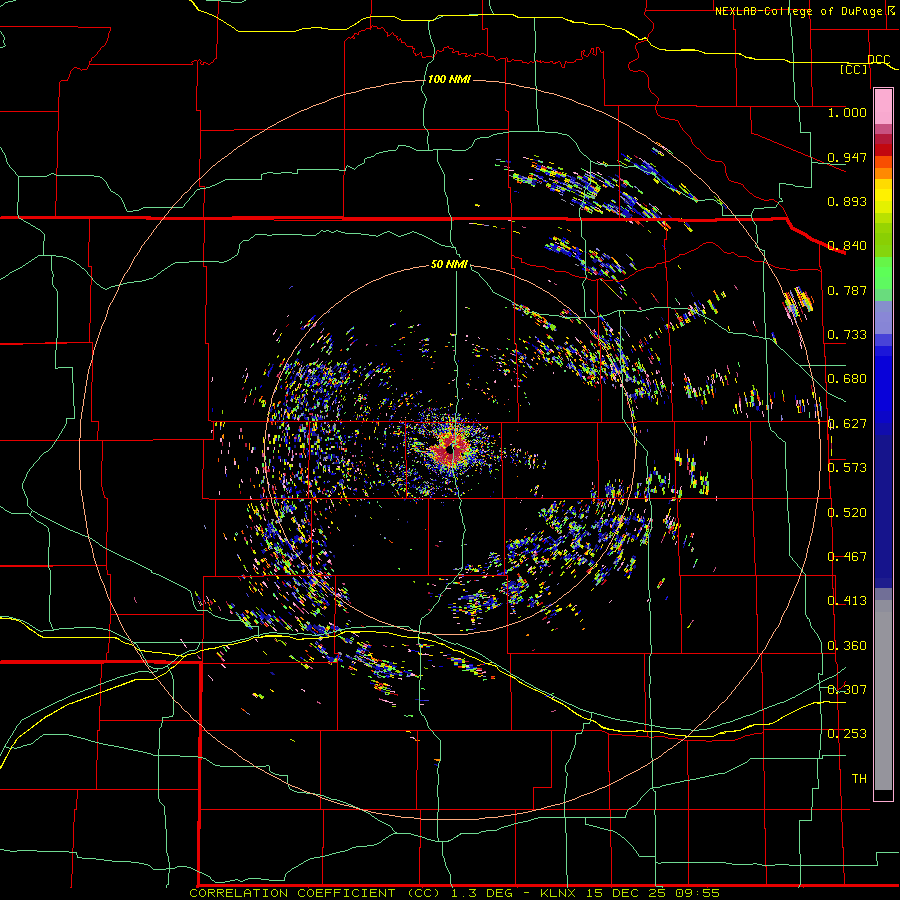Pick the pink segment of the color bar
The height and width of the screenshot is (900, 900).
click(883, 107)
